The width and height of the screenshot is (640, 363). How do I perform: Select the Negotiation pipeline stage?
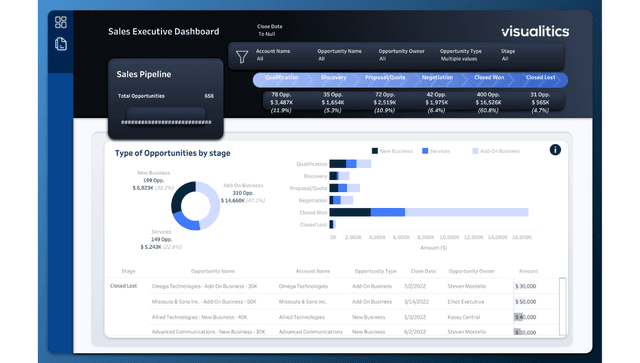[437, 78]
